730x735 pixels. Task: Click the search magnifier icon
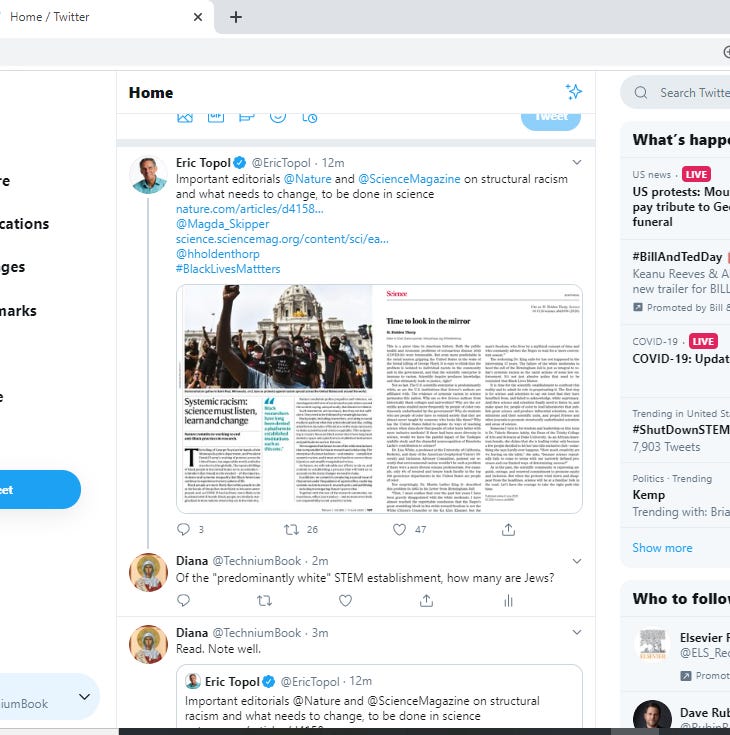641,92
